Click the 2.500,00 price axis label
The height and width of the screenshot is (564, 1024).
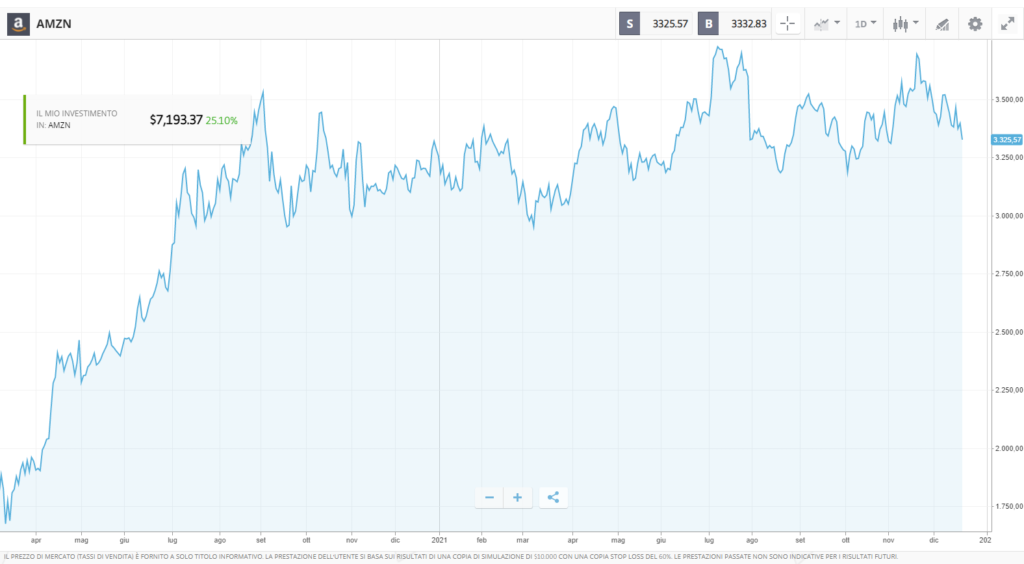point(1008,332)
